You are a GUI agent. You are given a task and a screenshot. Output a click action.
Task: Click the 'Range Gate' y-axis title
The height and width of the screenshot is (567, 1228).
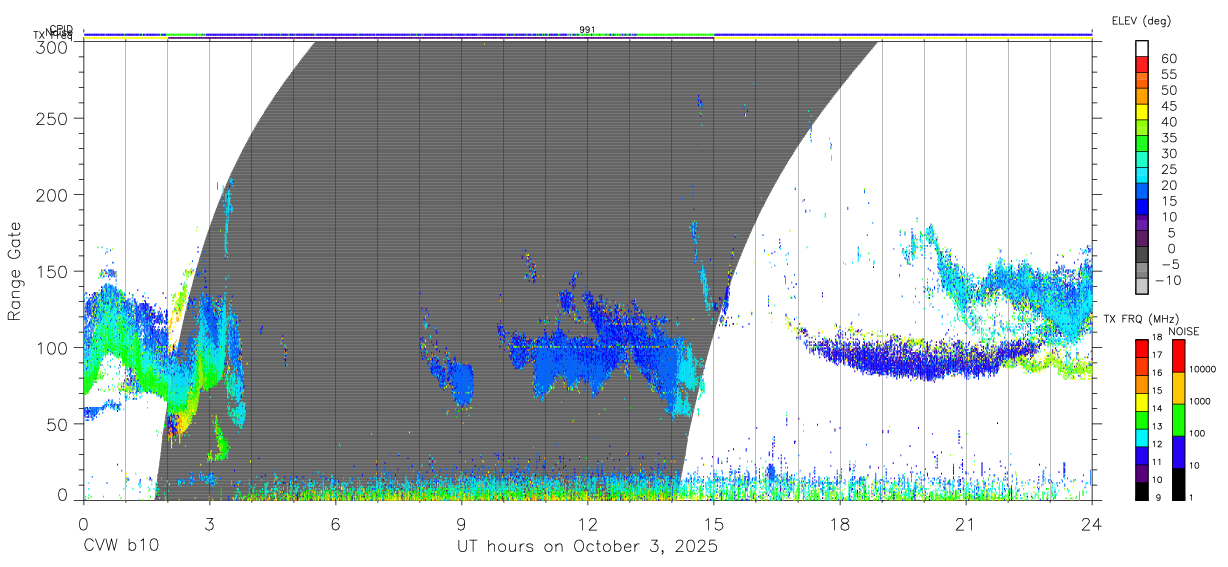(15, 272)
